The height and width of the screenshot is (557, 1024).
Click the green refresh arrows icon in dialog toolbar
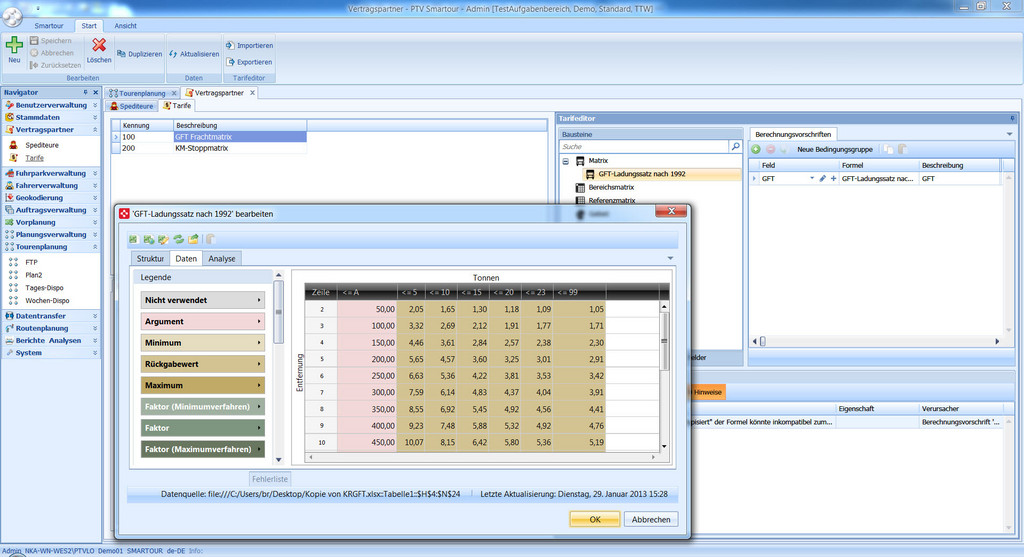click(178, 239)
